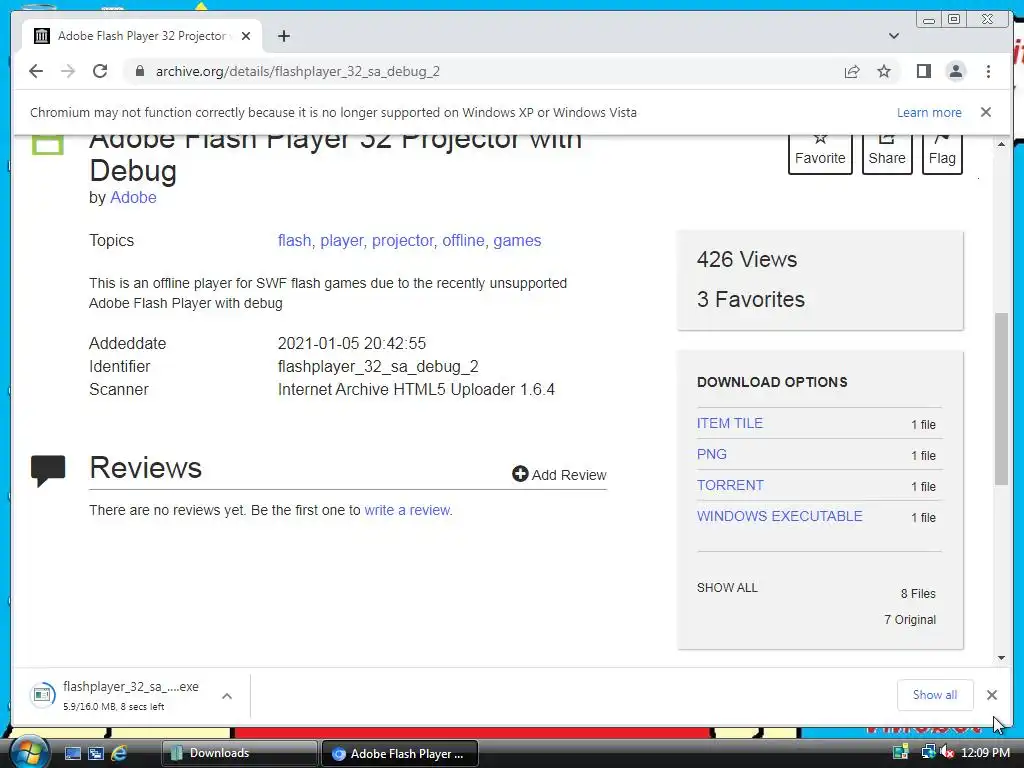The height and width of the screenshot is (768, 1024).
Task: Click Show Desktop in quick launch
Action: point(72,753)
